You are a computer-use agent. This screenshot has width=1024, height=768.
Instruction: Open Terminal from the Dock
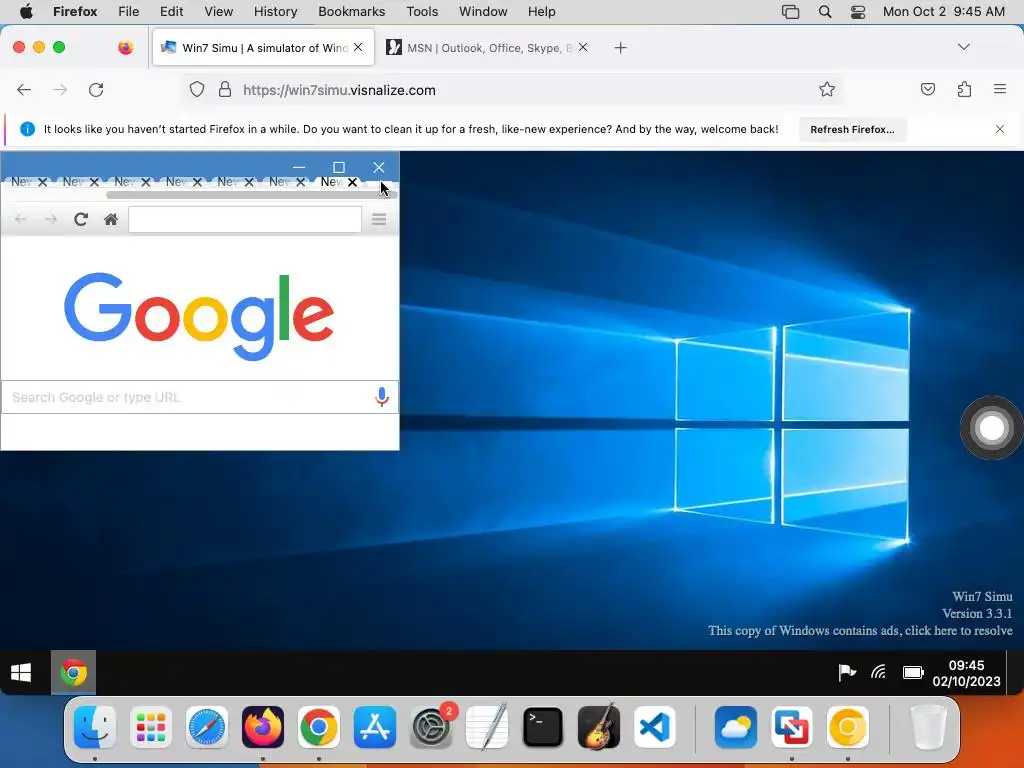pyautogui.click(x=543, y=727)
